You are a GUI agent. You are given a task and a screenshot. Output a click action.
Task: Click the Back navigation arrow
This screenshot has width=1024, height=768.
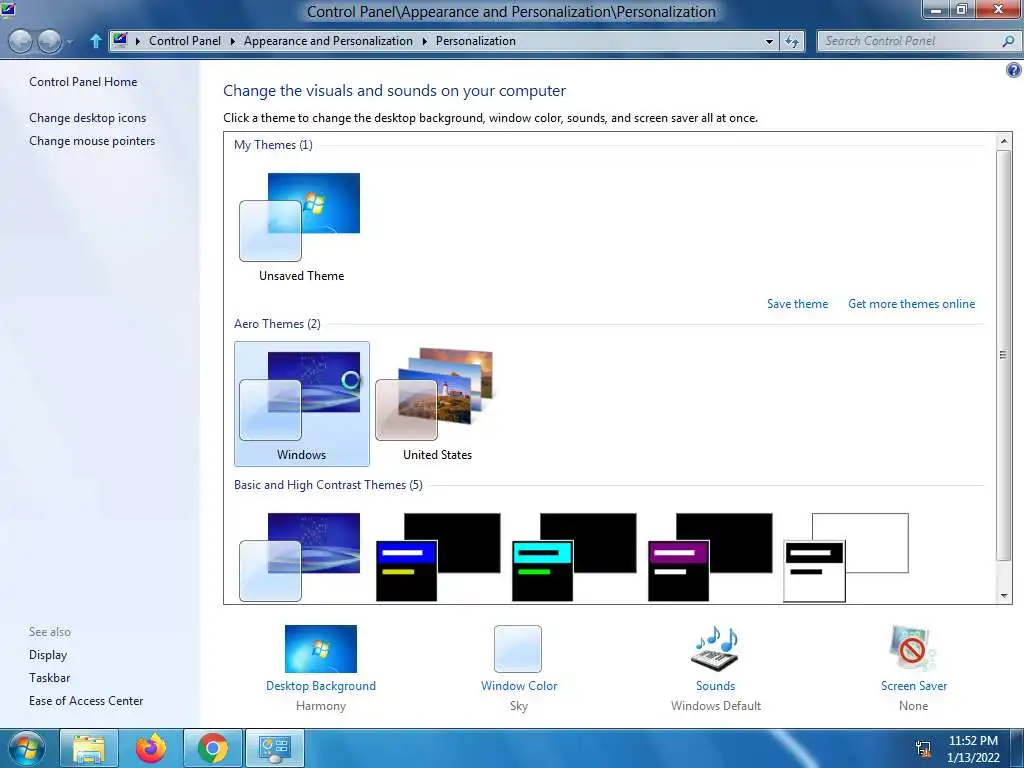tap(20, 41)
